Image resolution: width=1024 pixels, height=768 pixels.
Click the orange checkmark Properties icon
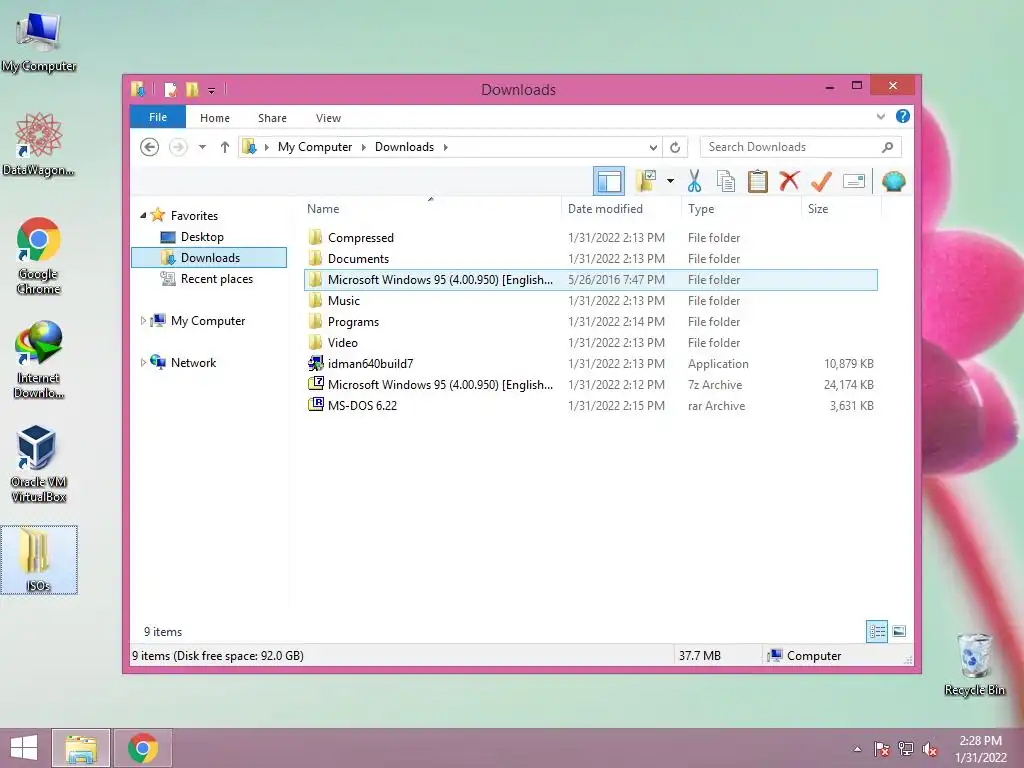tap(821, 181)
